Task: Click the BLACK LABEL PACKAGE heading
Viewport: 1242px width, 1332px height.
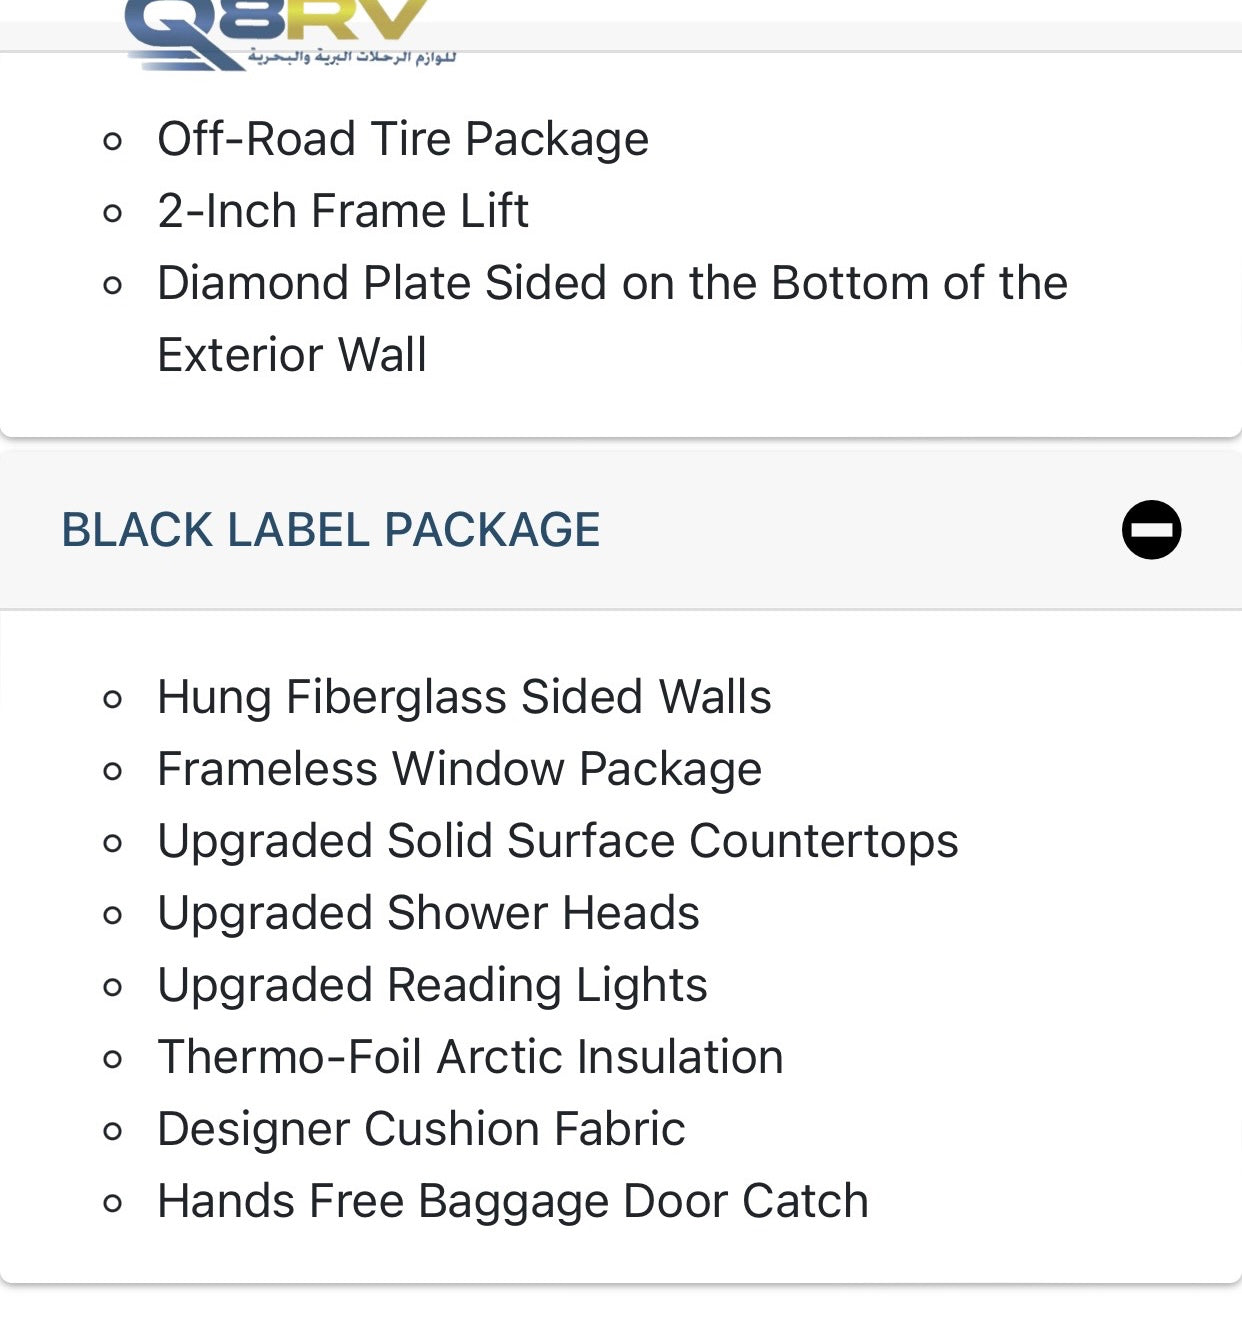Action: (330, 529)
